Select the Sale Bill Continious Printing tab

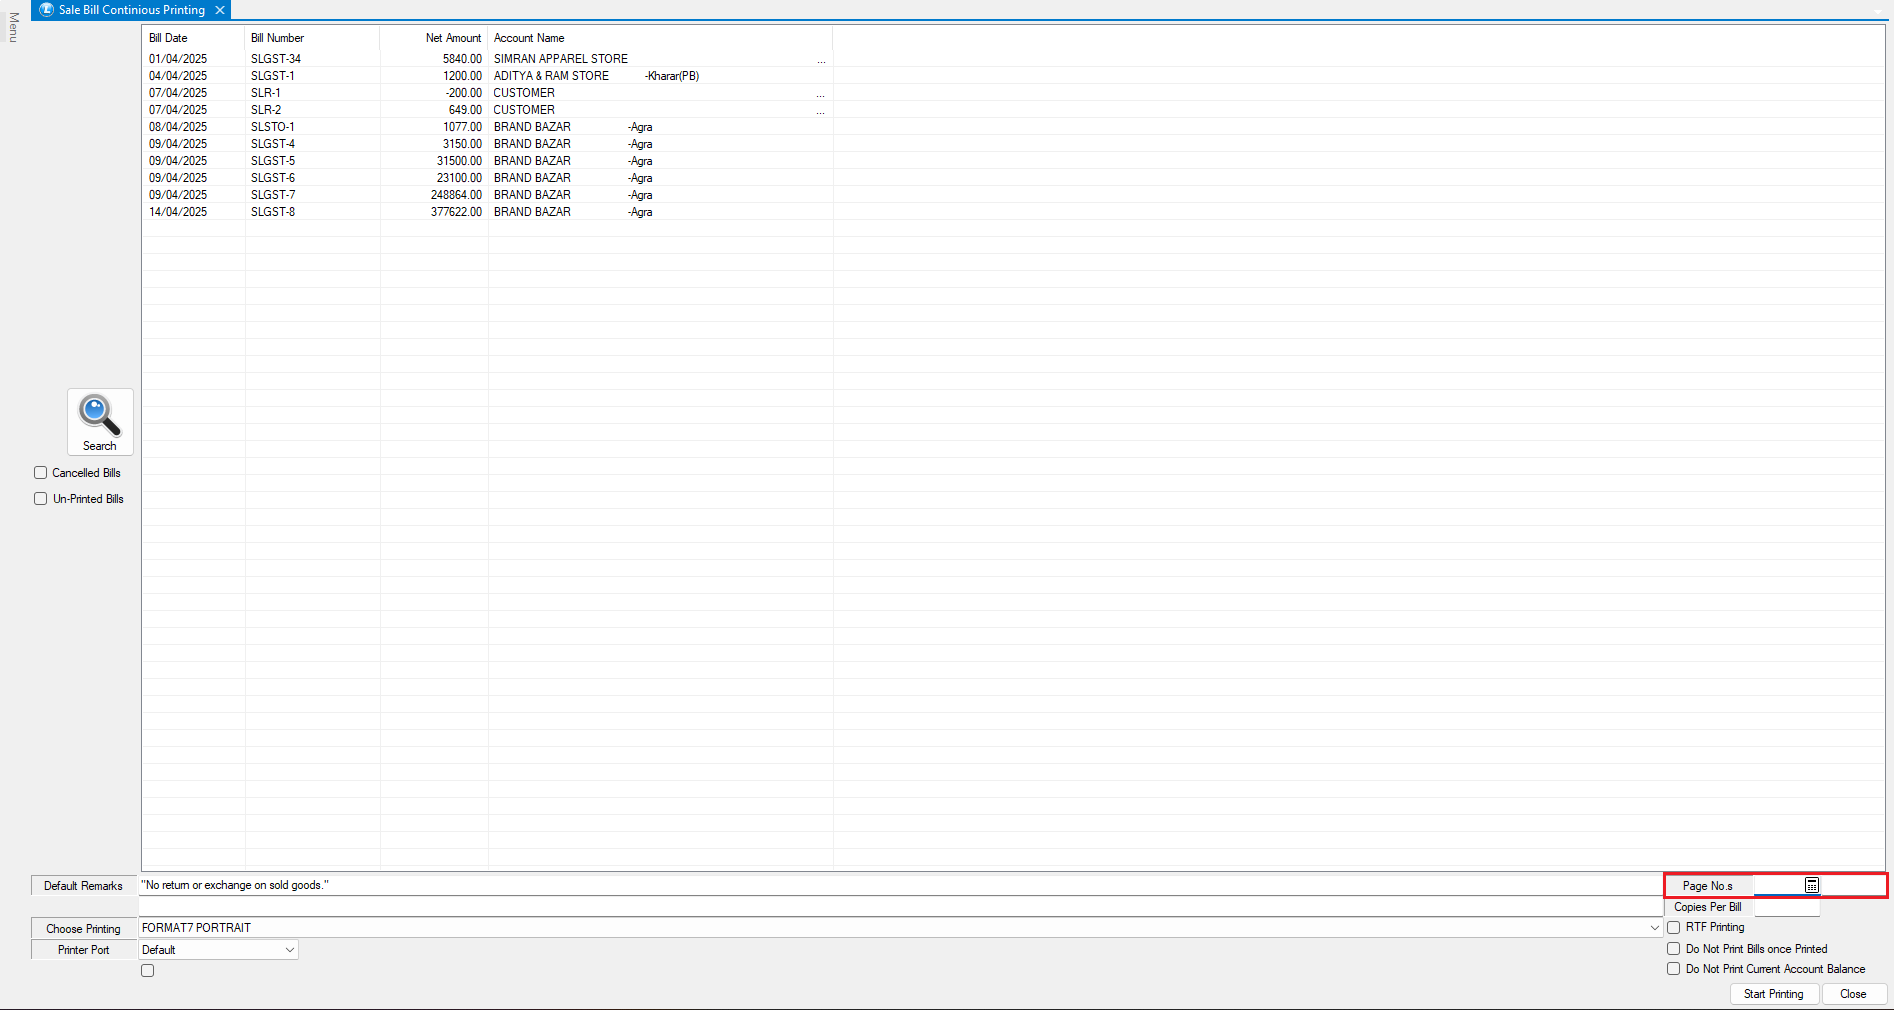click(x=131, y=10)
